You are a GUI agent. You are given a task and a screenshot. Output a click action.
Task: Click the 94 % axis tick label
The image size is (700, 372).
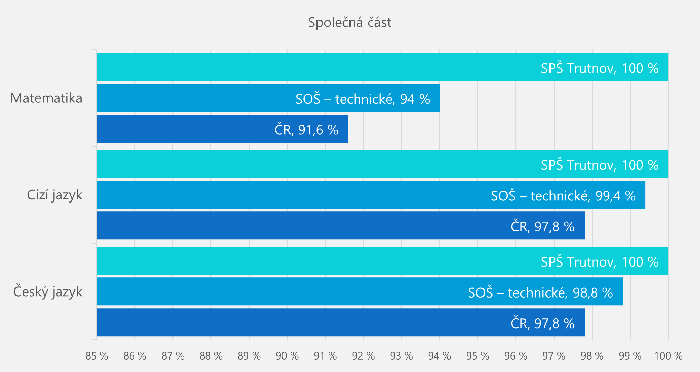tap(439, 356)
